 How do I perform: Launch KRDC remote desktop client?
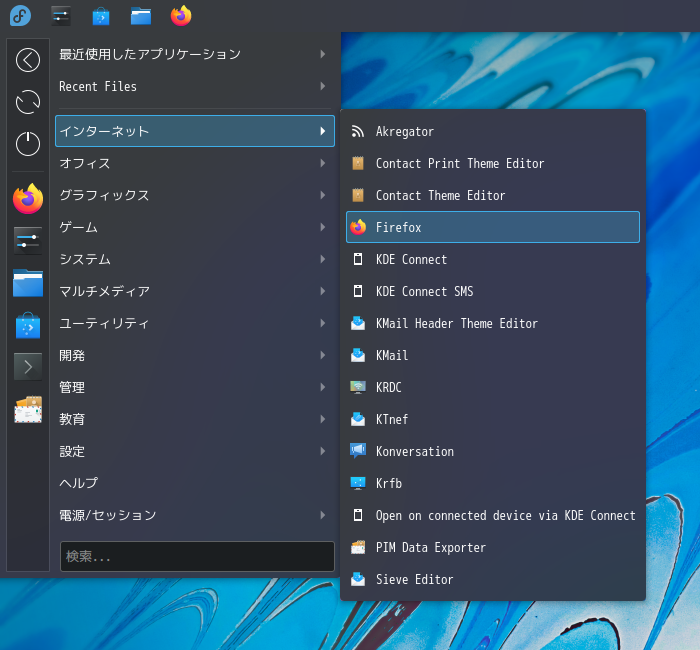(493, 388)
